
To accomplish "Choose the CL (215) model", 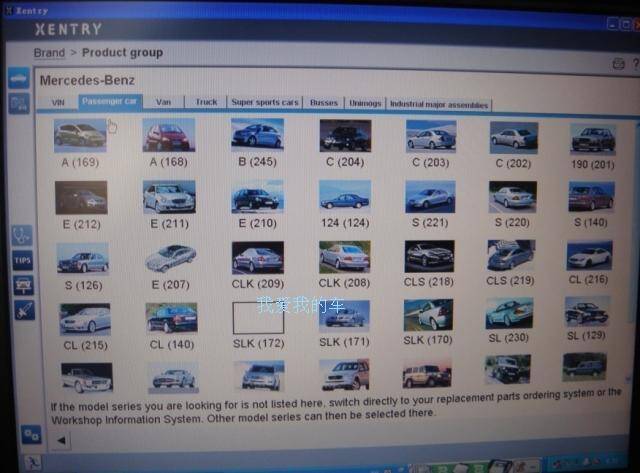I will [x=85, y=320].
